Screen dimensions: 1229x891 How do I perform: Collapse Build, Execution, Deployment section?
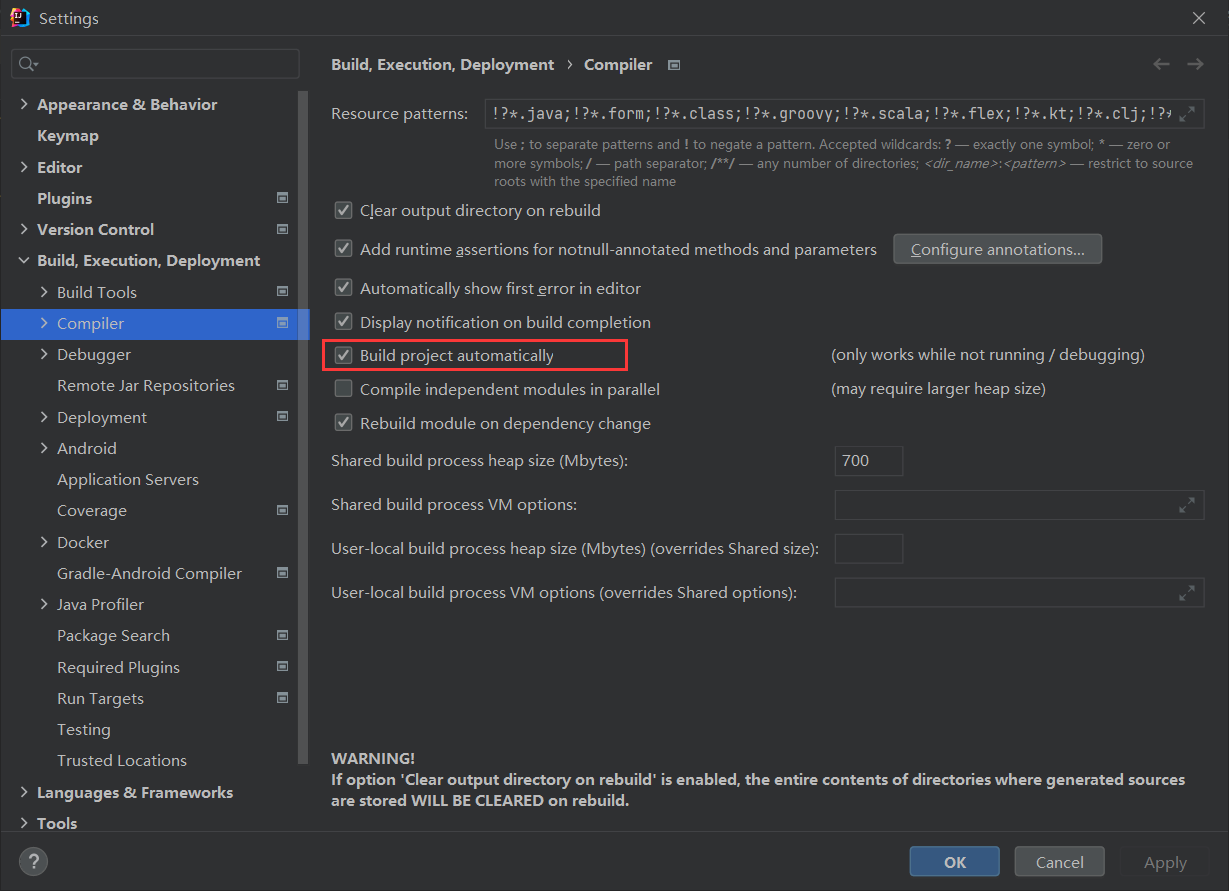pos(24,261)
